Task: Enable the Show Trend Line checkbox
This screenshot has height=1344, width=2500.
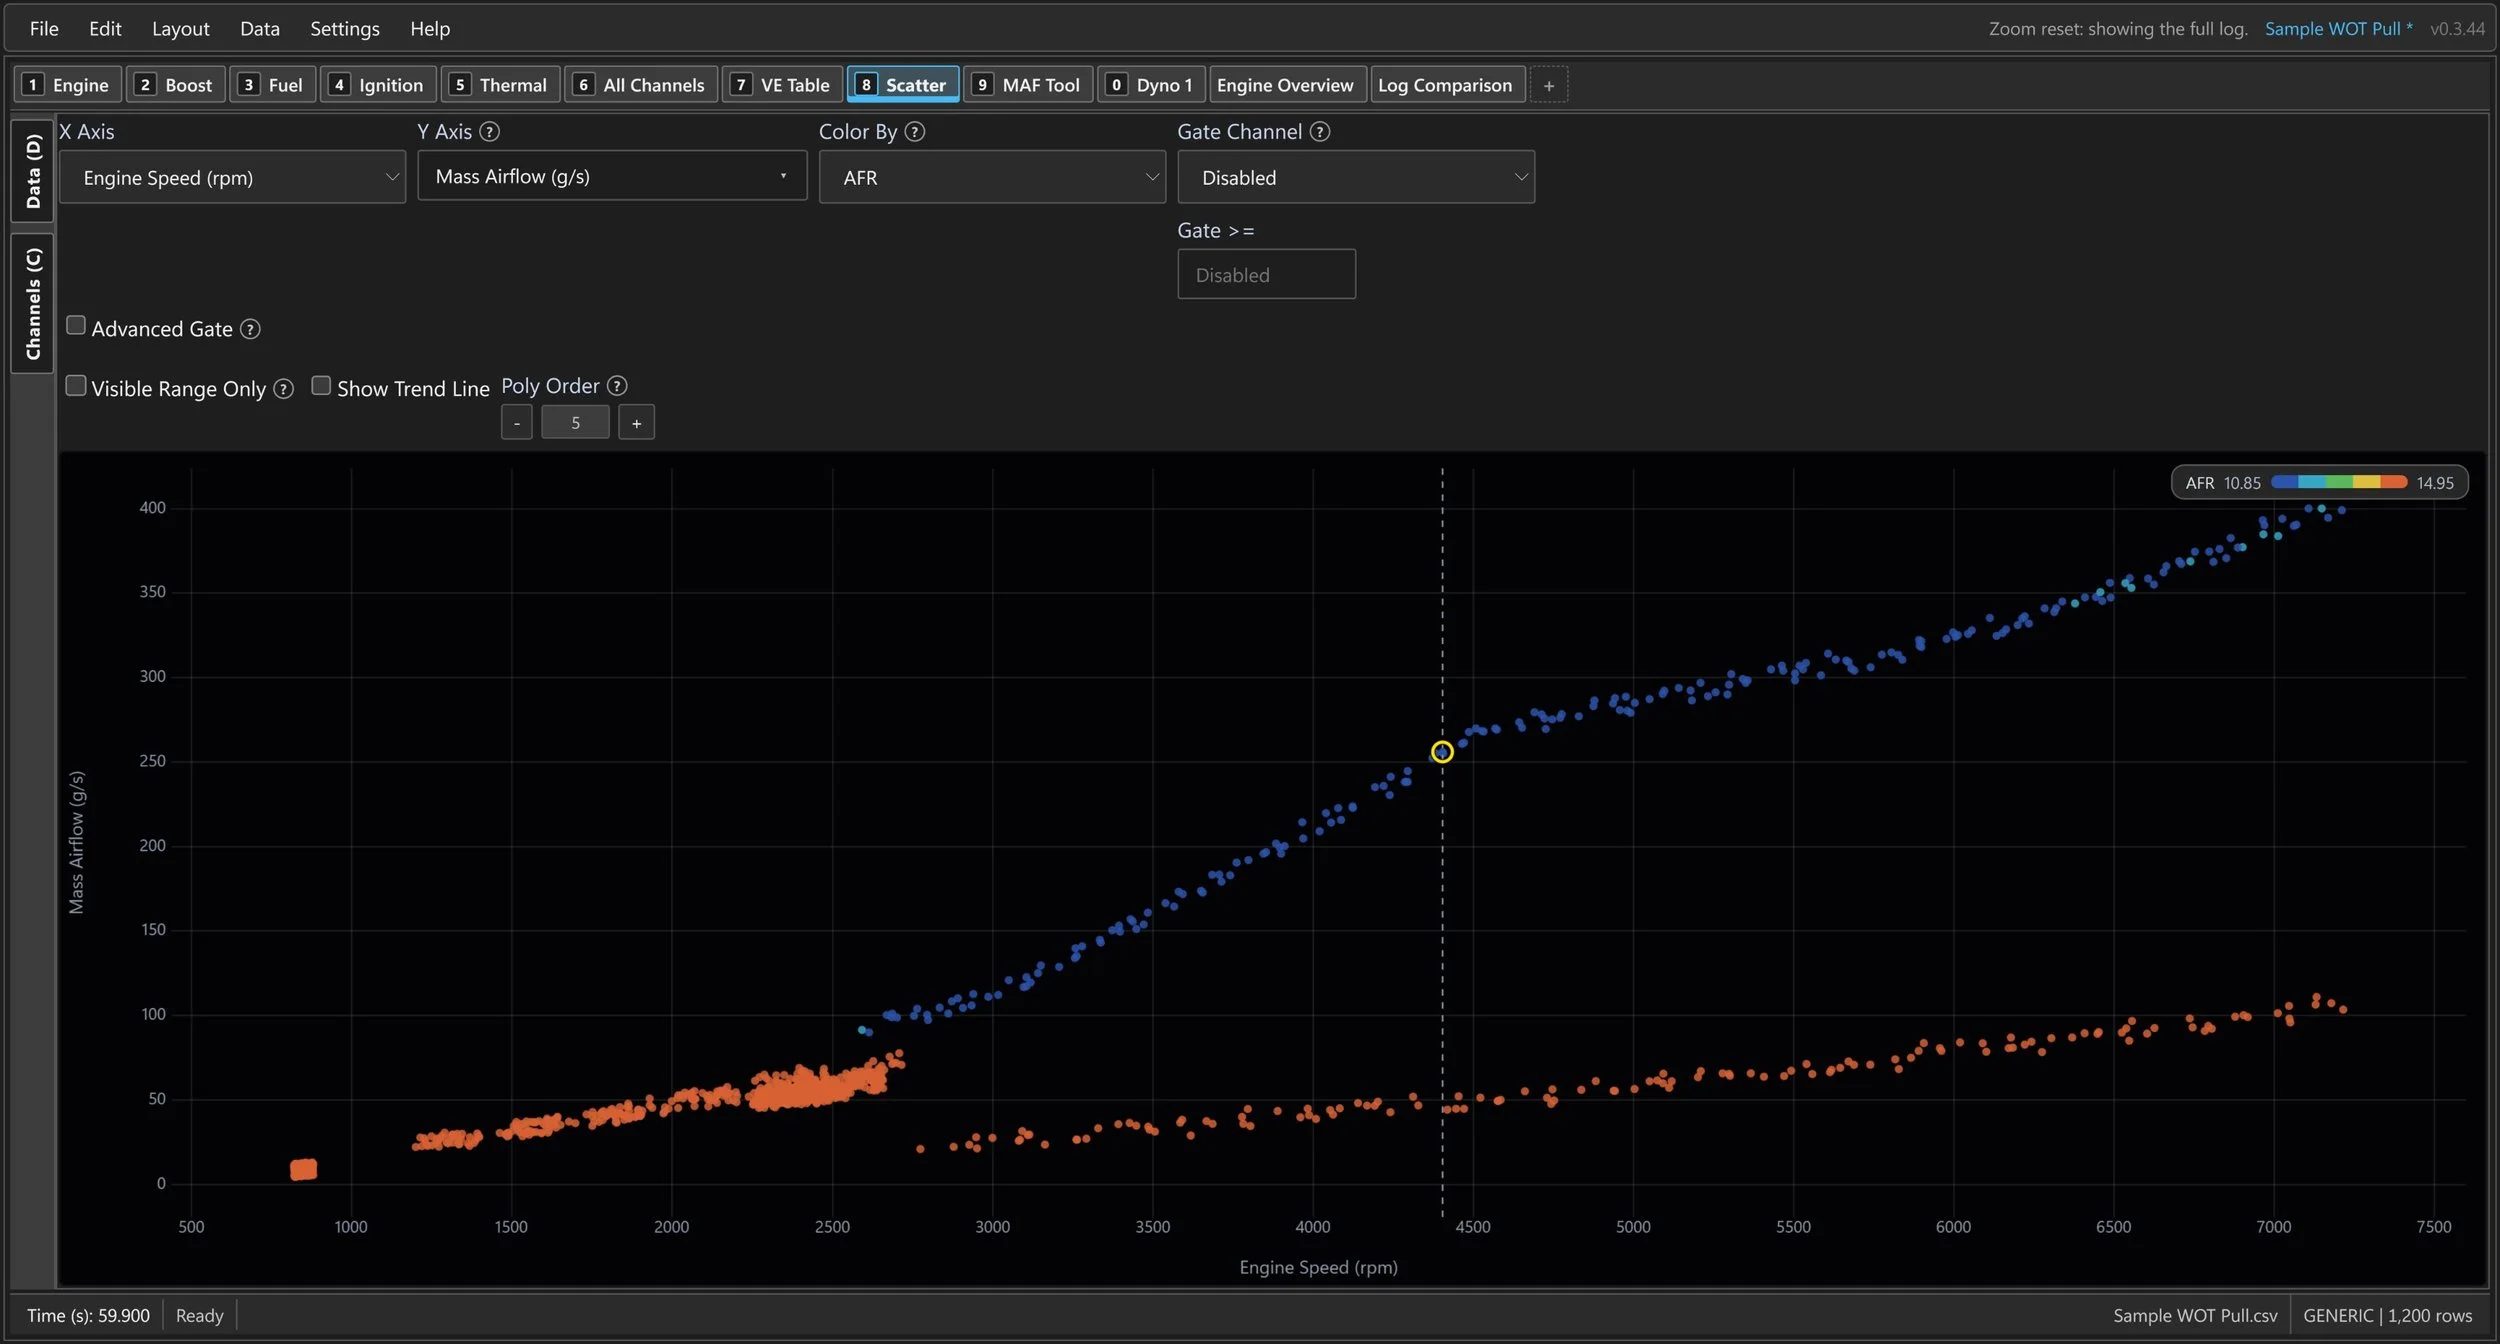Action: pos(321,386)
